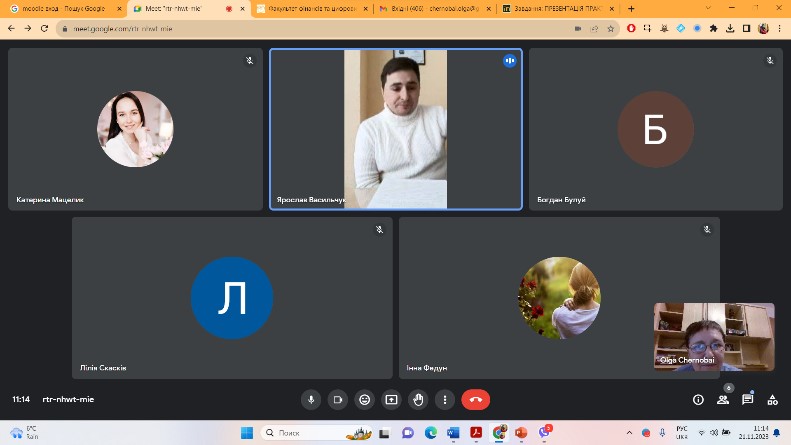Open the emoji reactions button
Viewport: 791px width, 445px height.
coord(364,400)
